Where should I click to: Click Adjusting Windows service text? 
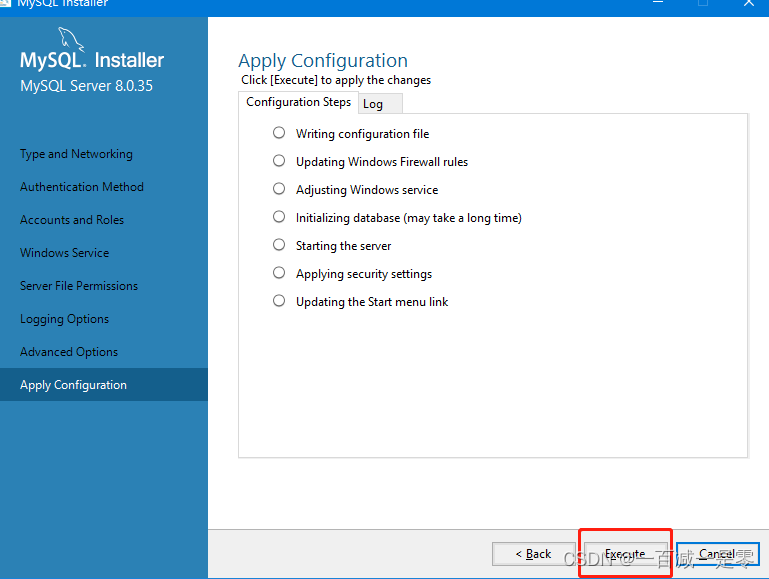click(367, 190)
